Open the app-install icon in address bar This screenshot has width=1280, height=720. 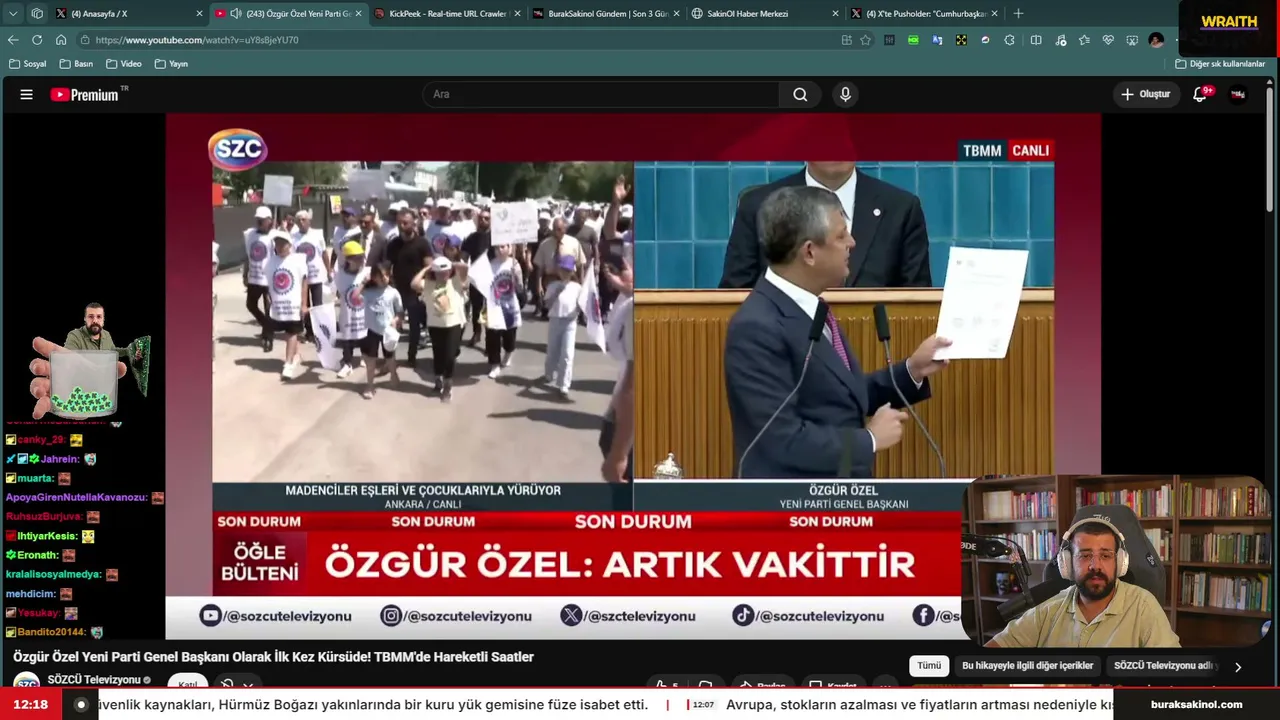(x=846, y=40)
